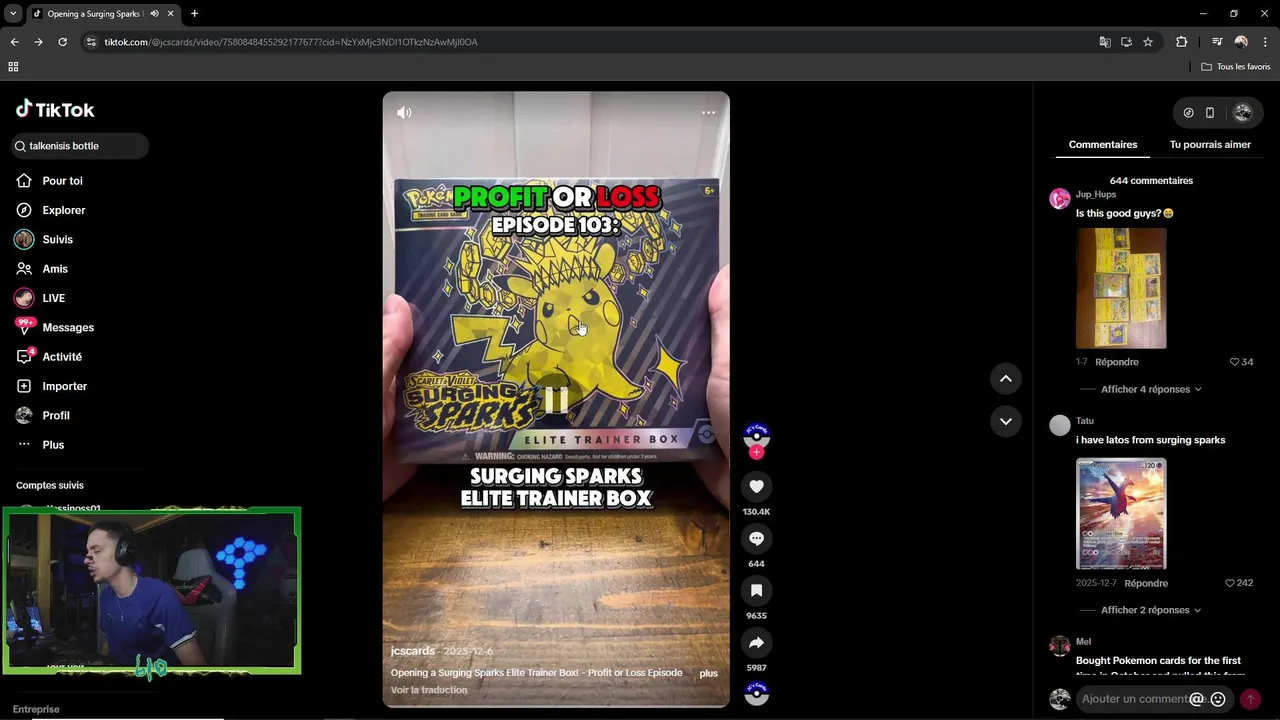Open Jup_Hups comment card photo

(x=1121, y=288)
